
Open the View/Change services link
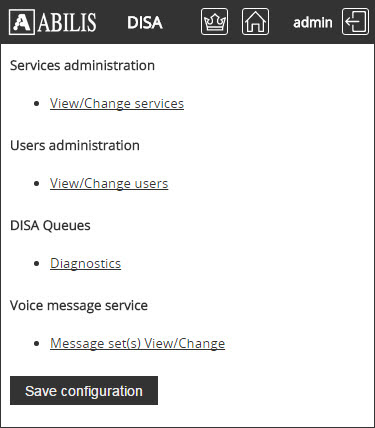(x=117, y=103)
